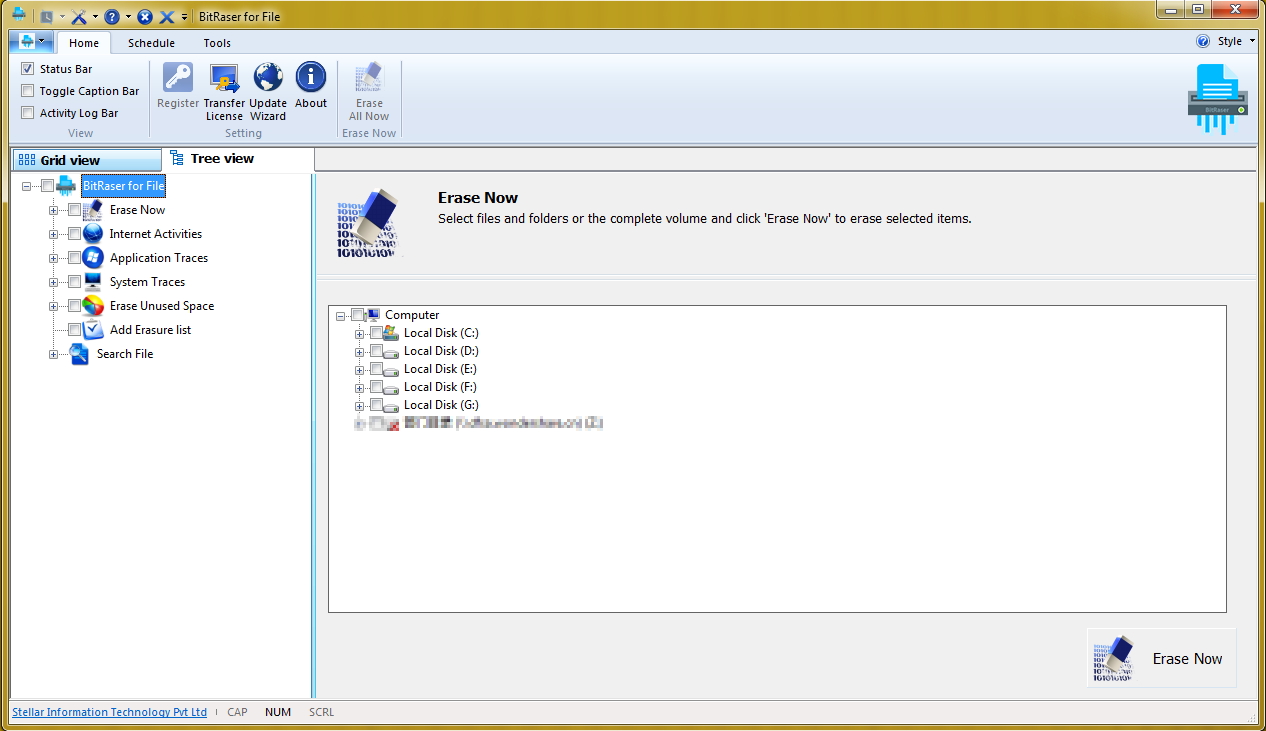Expand the Internet Activities node
This screenshot has width=1266, height=731.
[54, 234]
